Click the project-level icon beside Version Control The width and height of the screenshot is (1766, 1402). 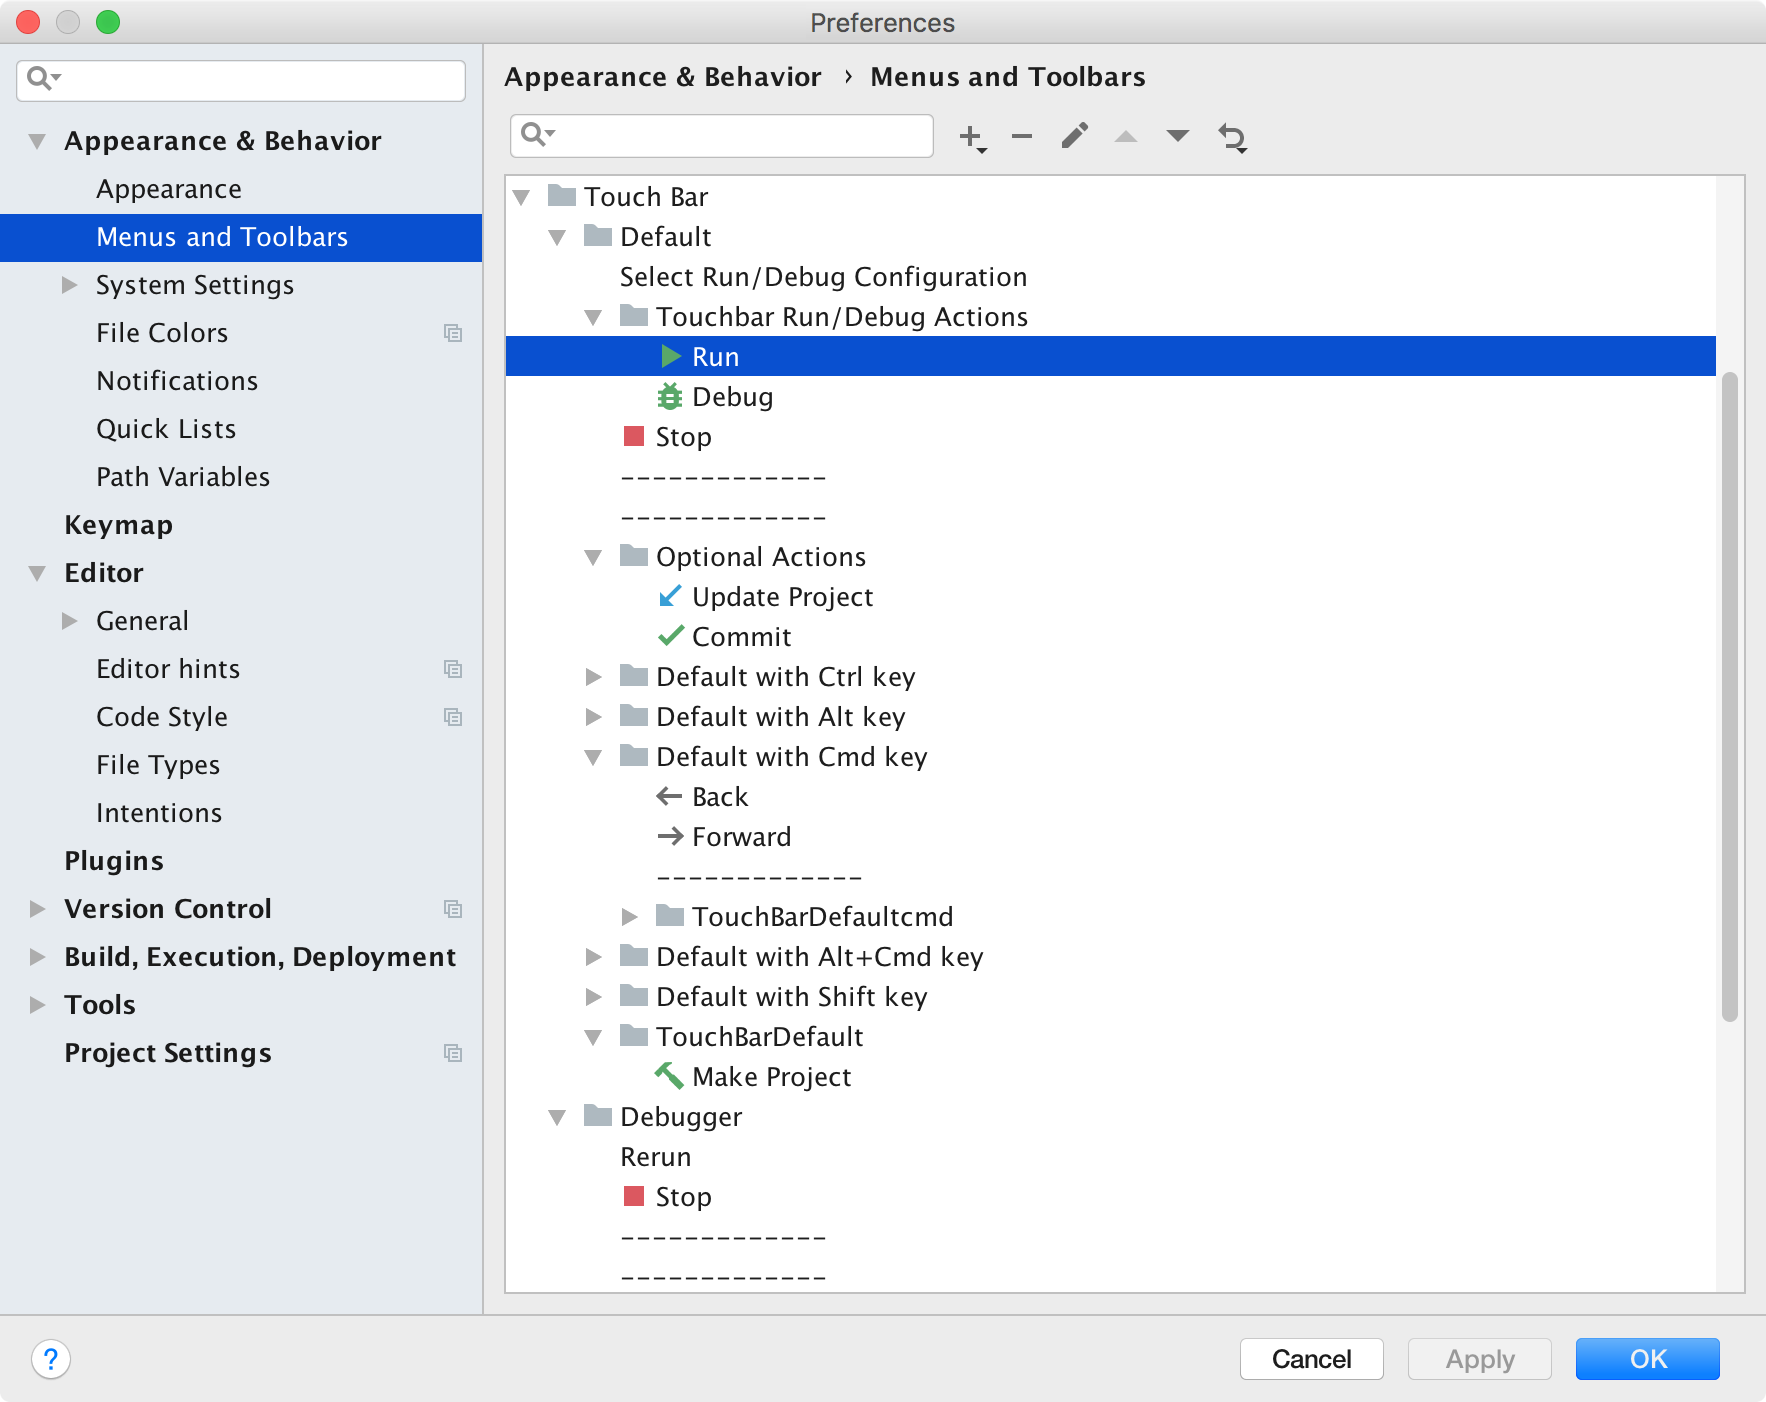[x=453, y=909]
